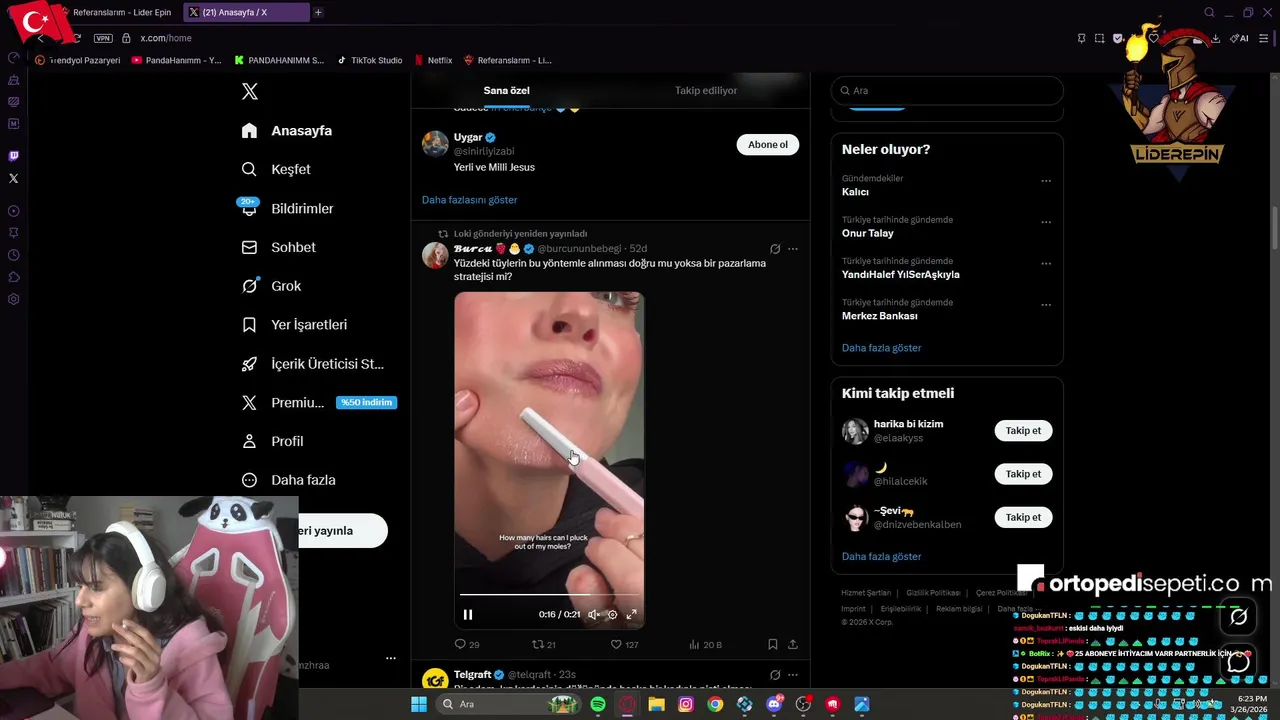Open options for Kalıcı trend

[1046, 181]
